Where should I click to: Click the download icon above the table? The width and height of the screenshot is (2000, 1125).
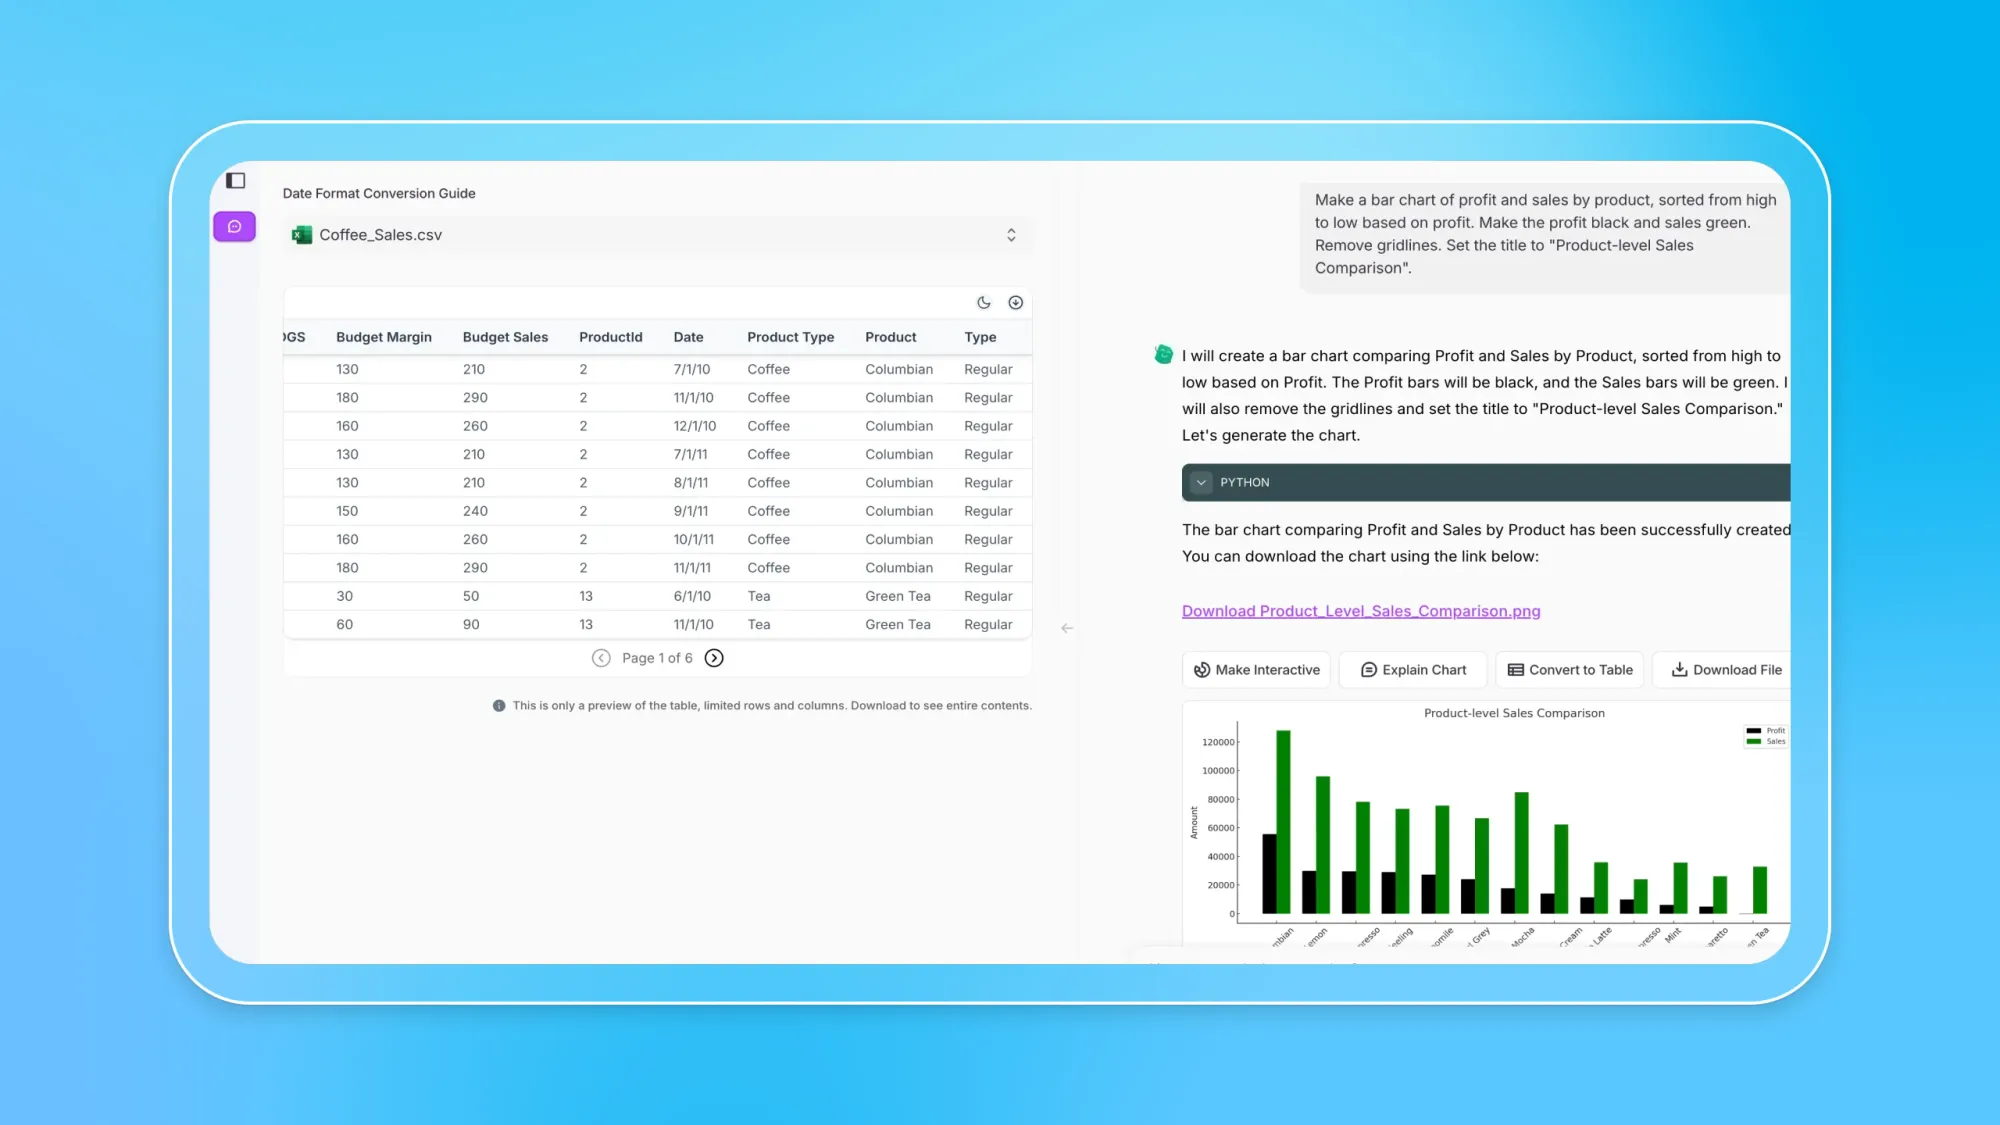[x=1015, y=302]
